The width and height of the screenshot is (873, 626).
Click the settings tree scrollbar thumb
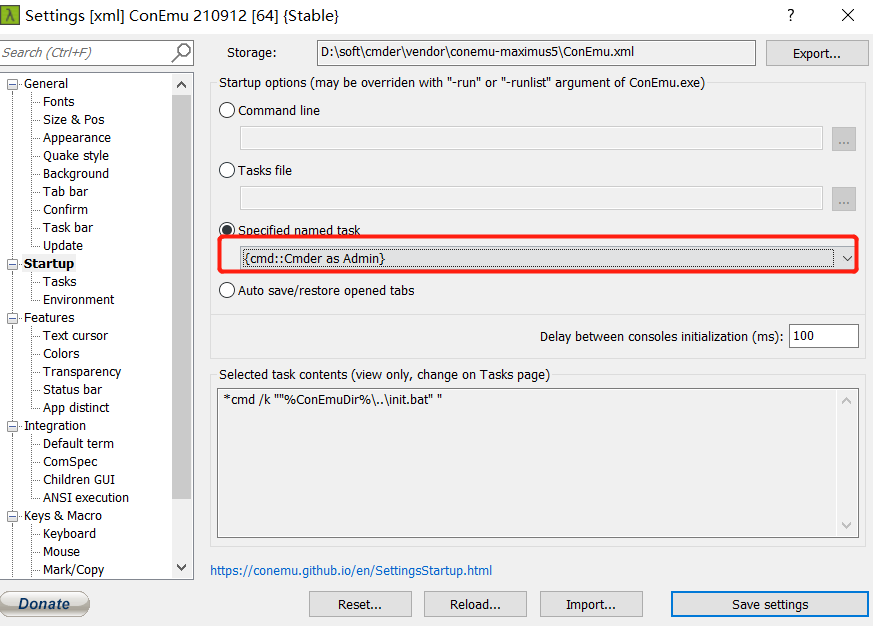(182, 296)
